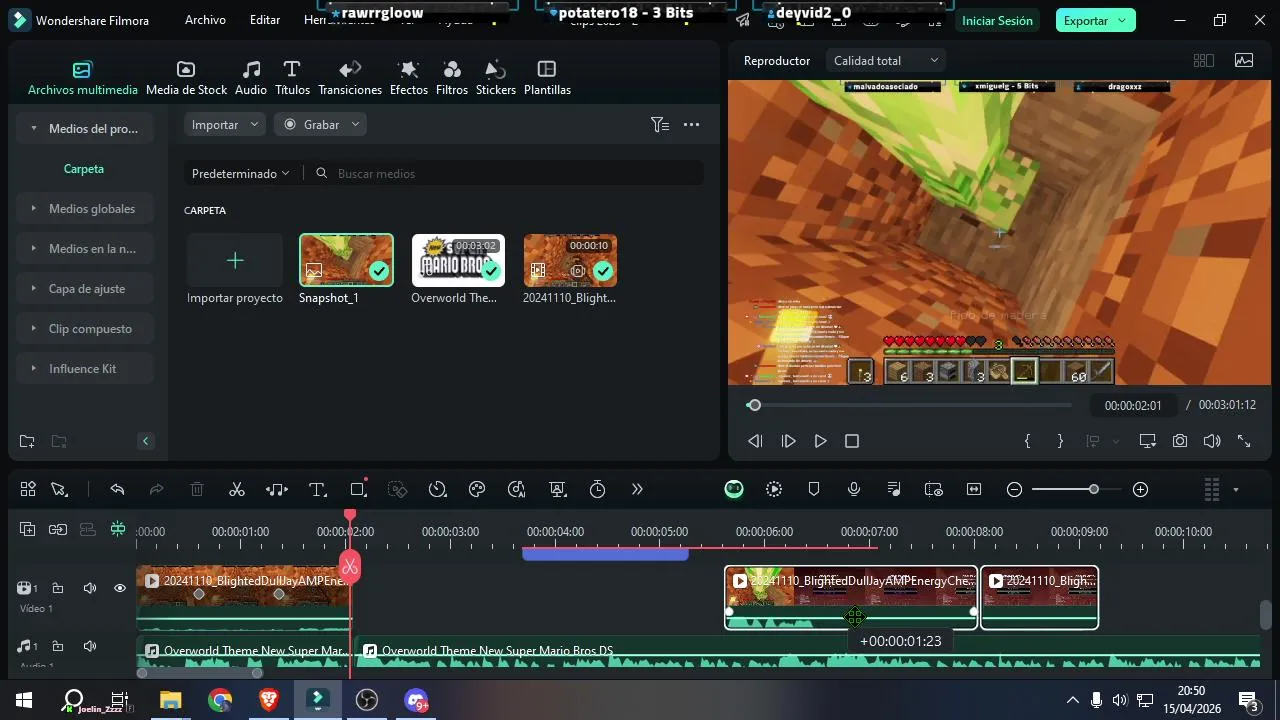1280x720 pixels.
Task: Select the Crop tool
Action: click(x=358, y=489)
